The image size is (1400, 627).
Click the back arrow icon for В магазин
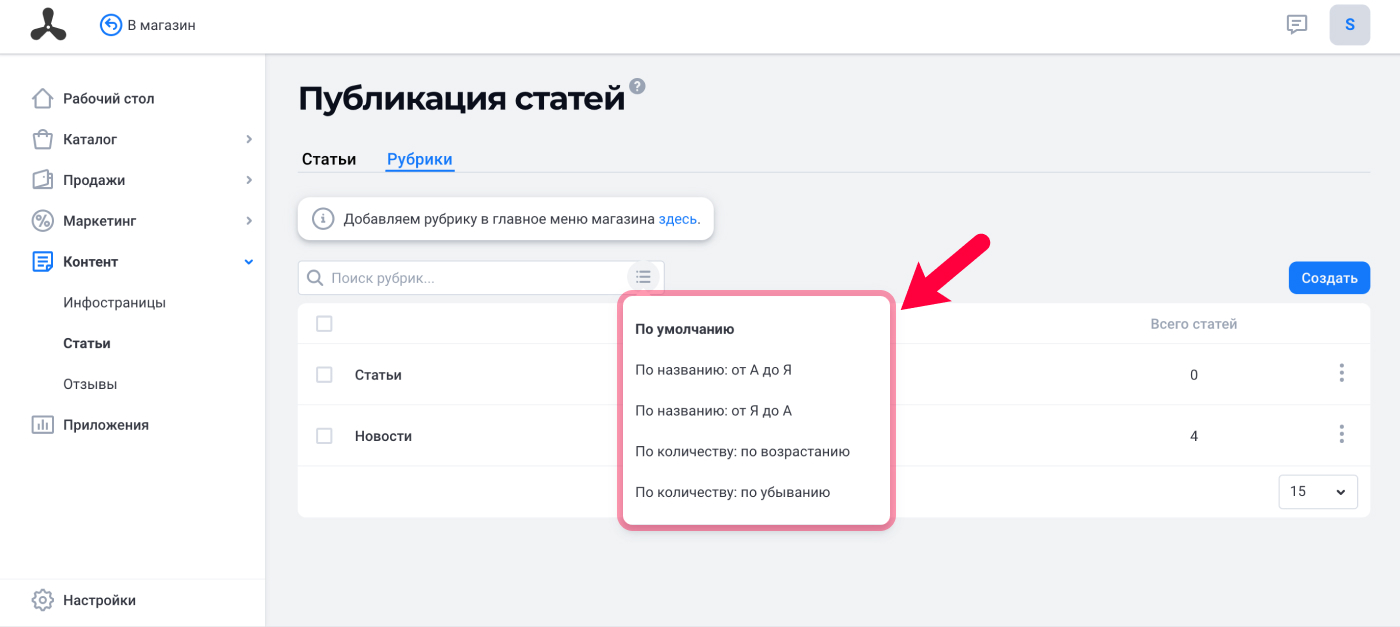click(x=111, y=25)
